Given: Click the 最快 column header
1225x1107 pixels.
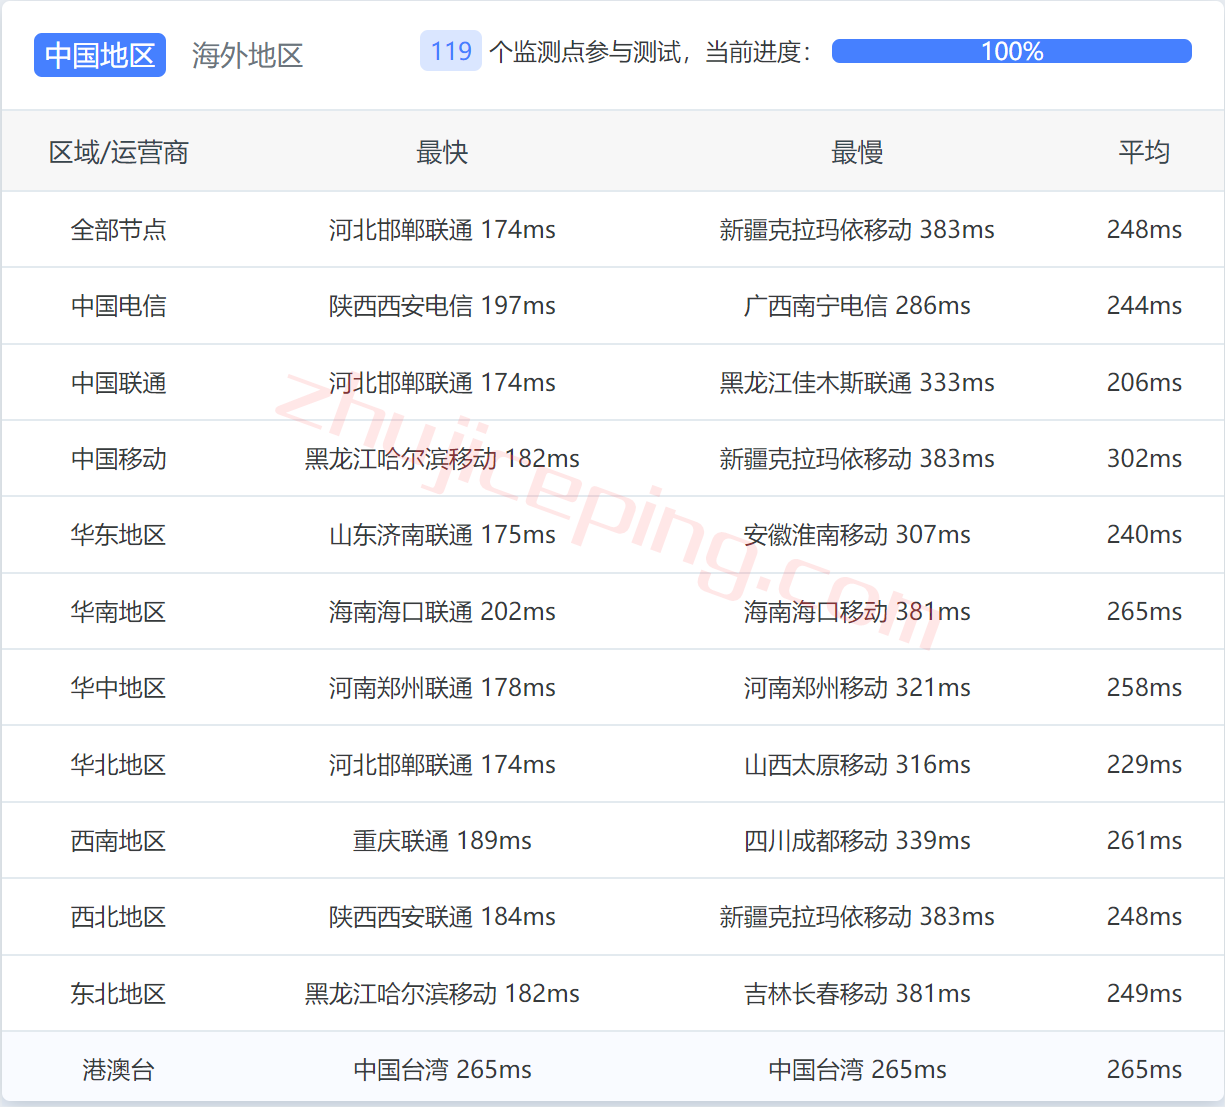Looking at the screenshot, I should [442, 152].
